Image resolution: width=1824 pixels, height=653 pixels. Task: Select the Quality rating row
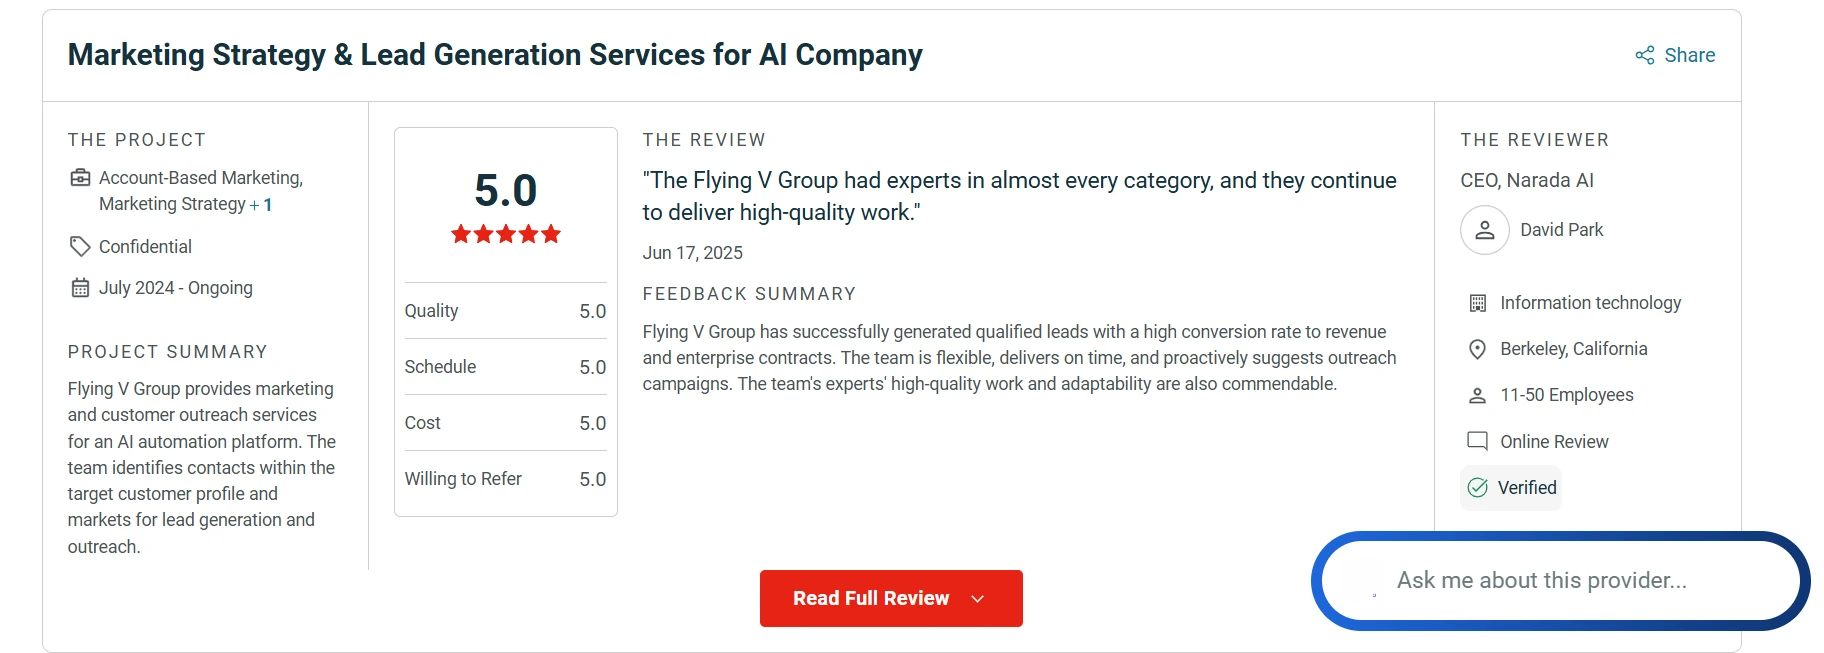(505, 311)
